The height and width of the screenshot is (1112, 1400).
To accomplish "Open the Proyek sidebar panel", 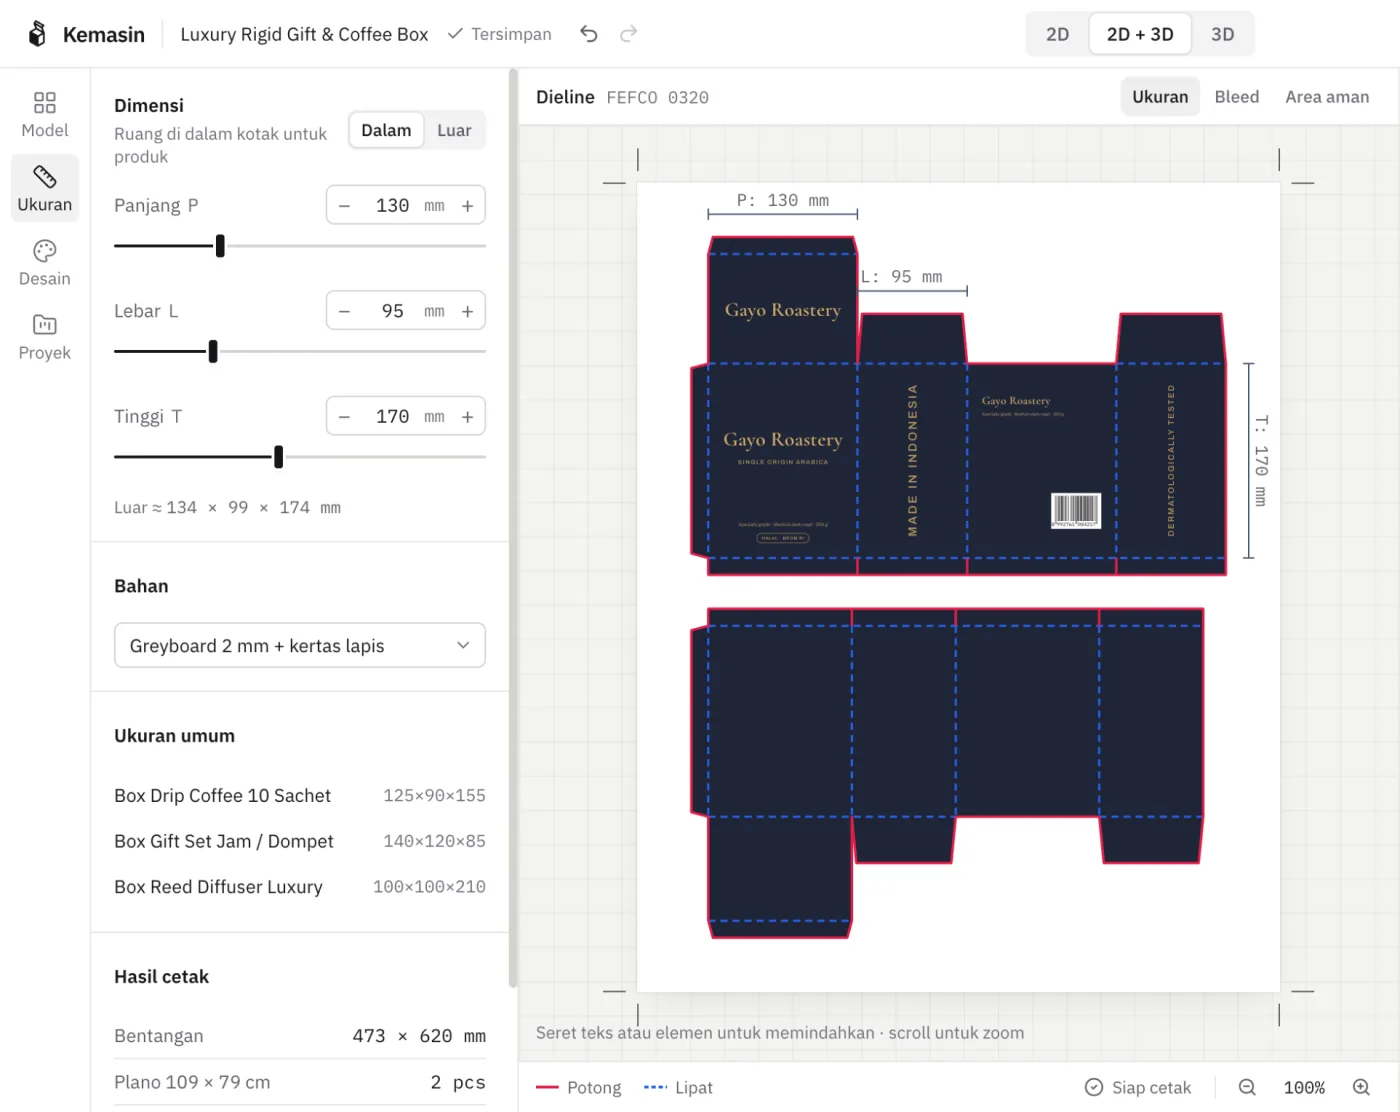I will coord(45,337).
